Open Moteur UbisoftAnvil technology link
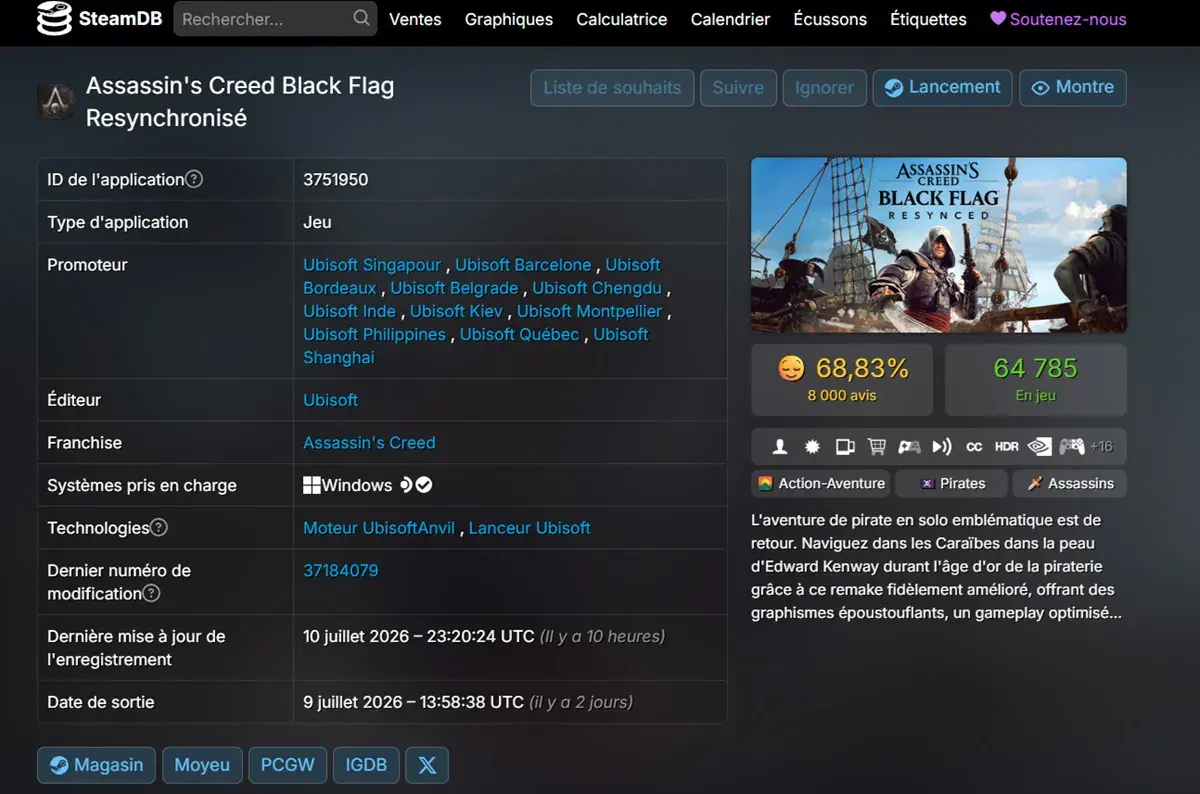Viewport: 1200px width, 794px height. pos(379,528)
